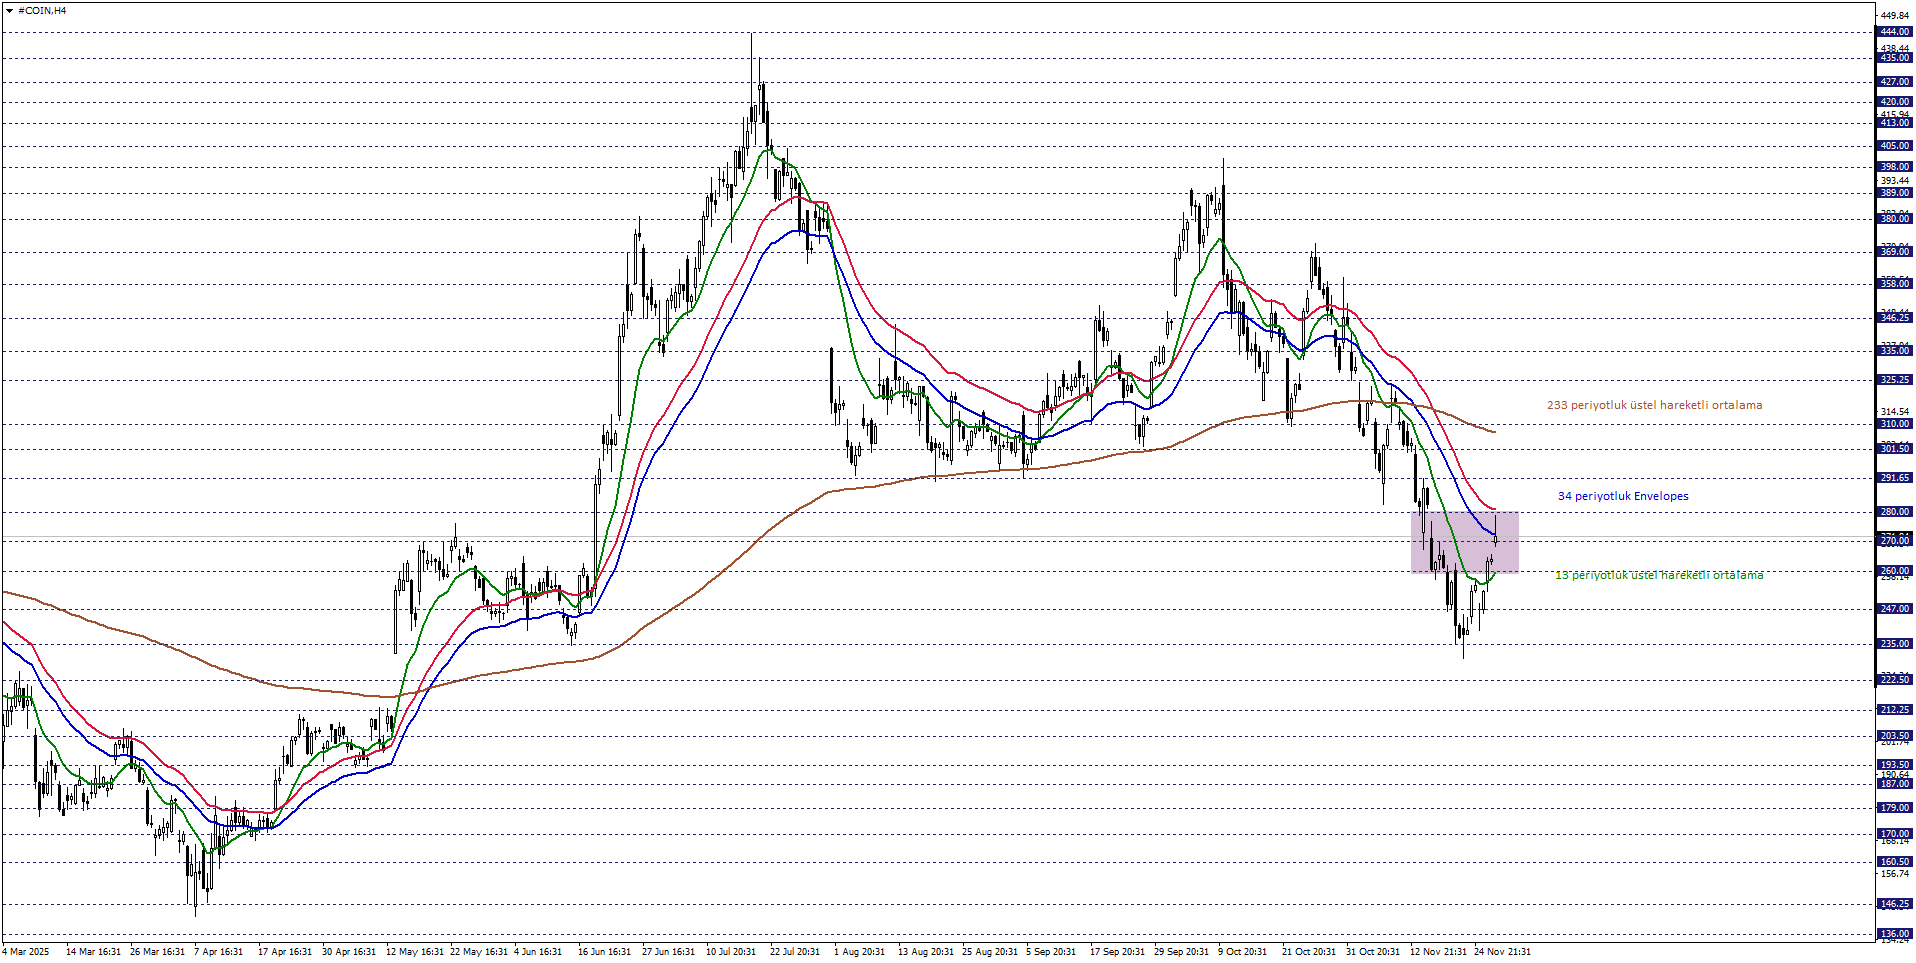
Task: Select the 405.00 price level tag
Action: (1894, 146)
